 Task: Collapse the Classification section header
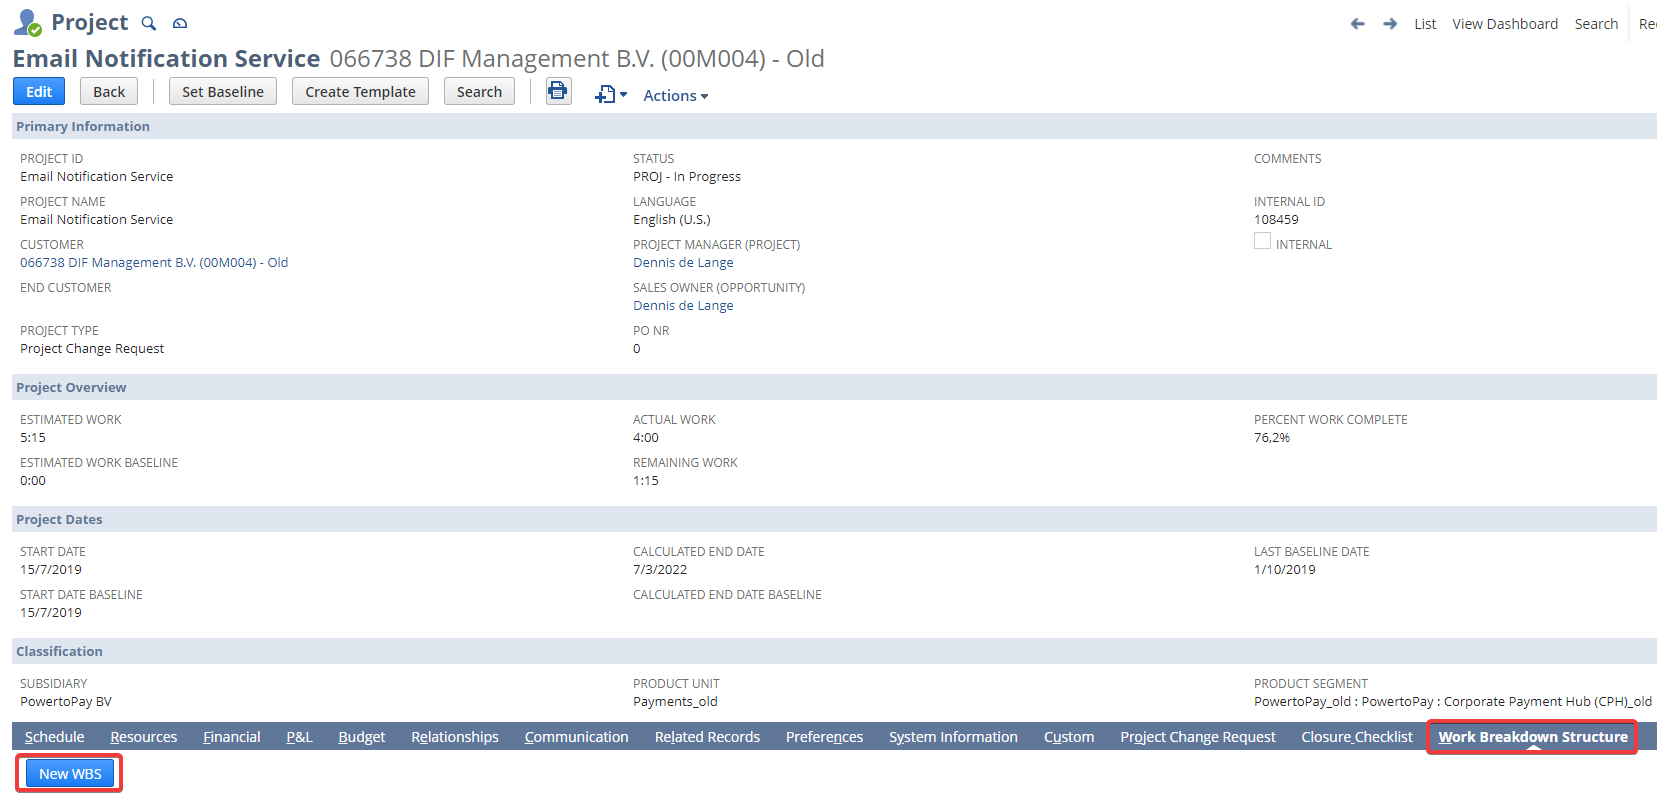click(834, 651)
